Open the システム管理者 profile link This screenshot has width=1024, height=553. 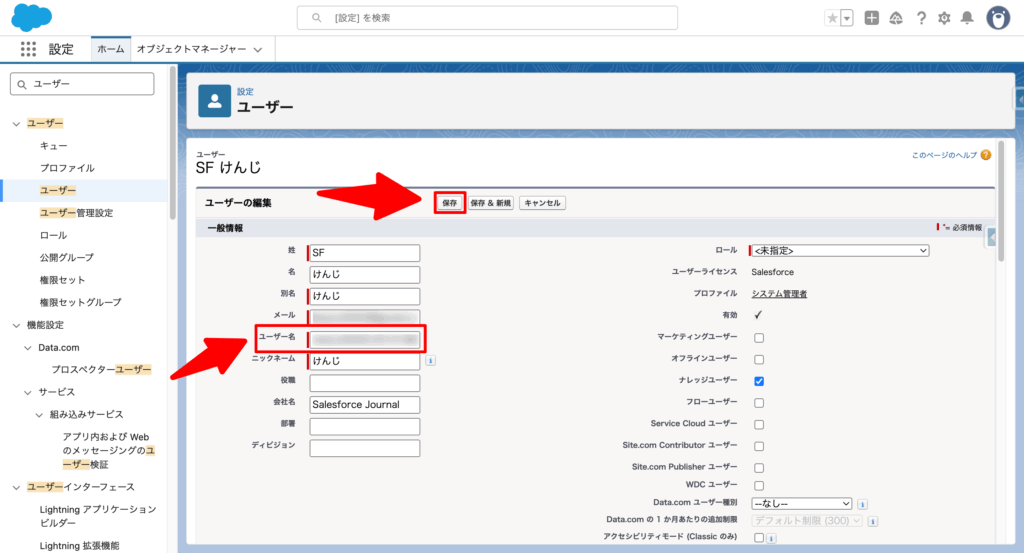[779, 293]
